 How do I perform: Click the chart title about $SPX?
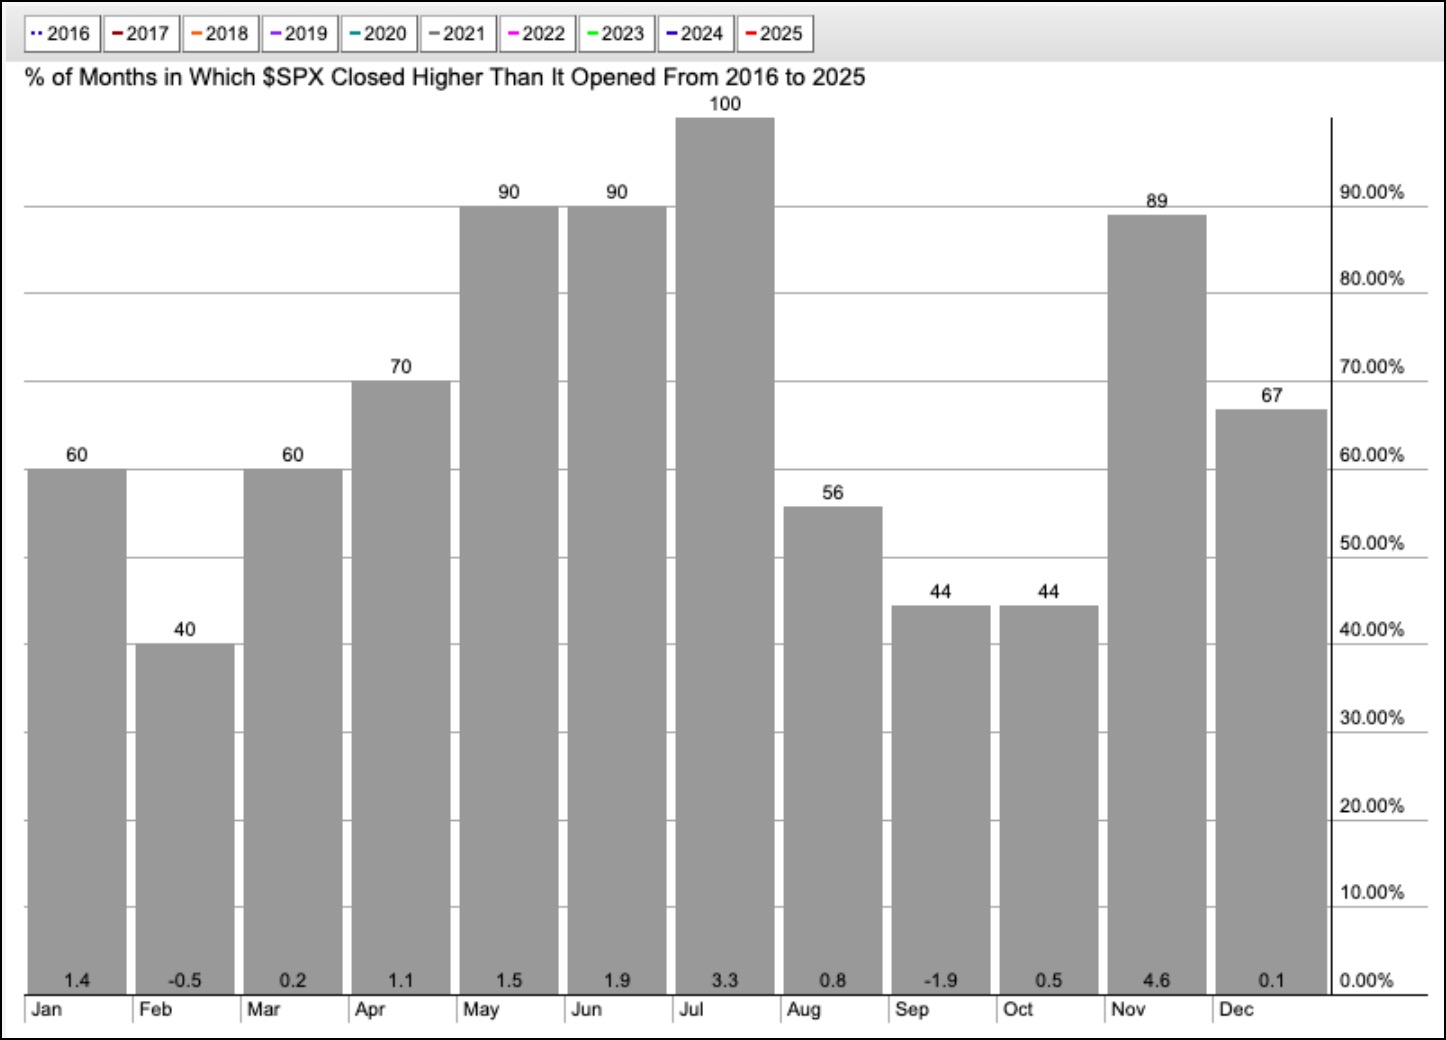pos(445,78)
